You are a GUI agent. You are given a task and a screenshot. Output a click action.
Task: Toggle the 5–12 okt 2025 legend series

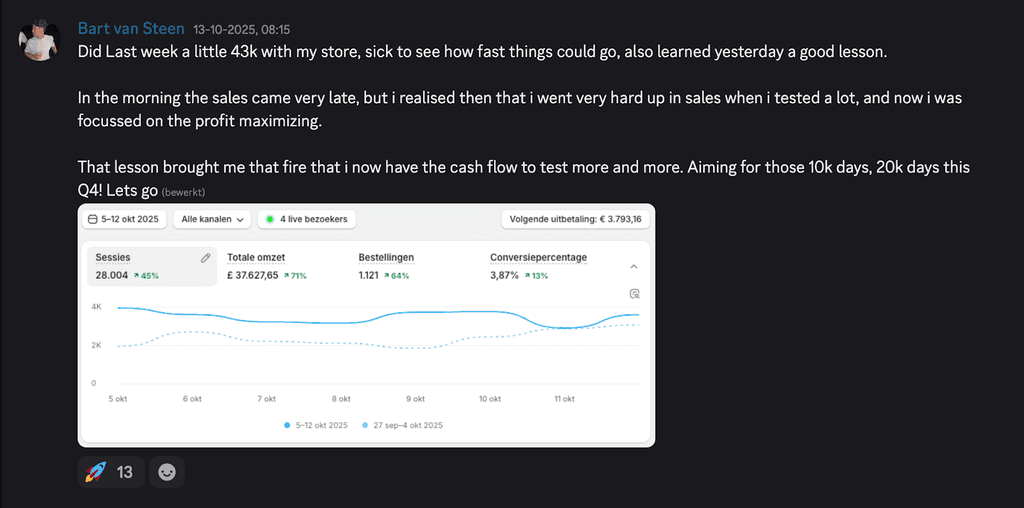[x=316, y=425]
